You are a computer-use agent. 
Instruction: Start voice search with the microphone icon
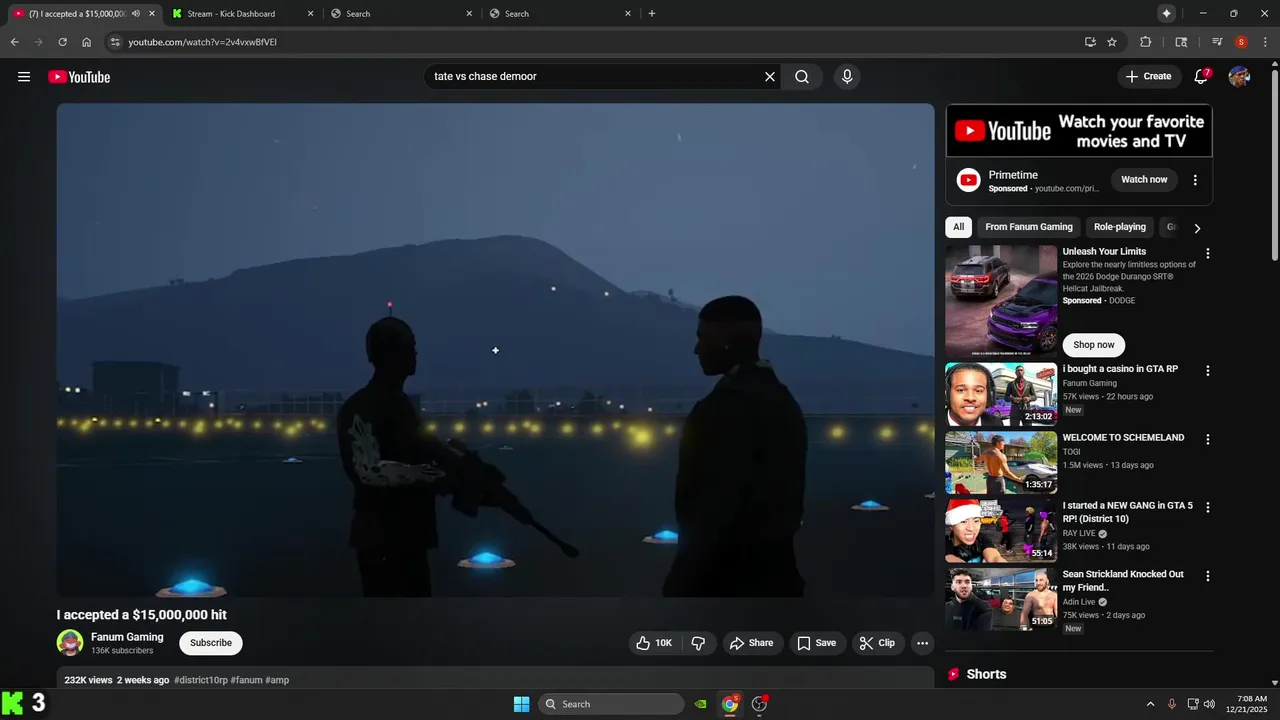pyautogui.click(x=847, y=77)
